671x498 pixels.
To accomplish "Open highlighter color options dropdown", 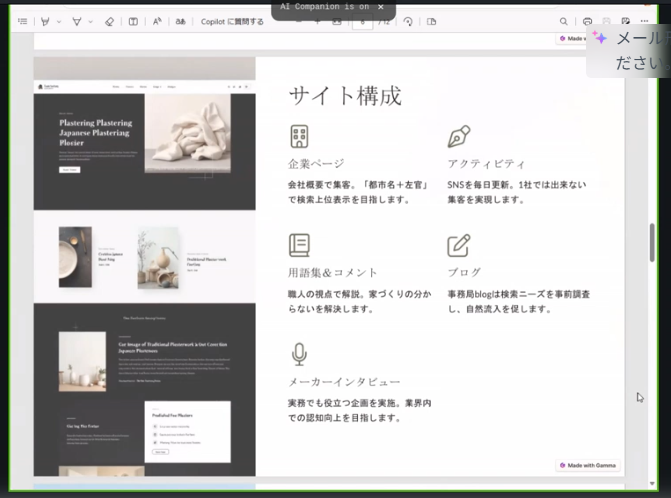I will [x=59, y=21].
